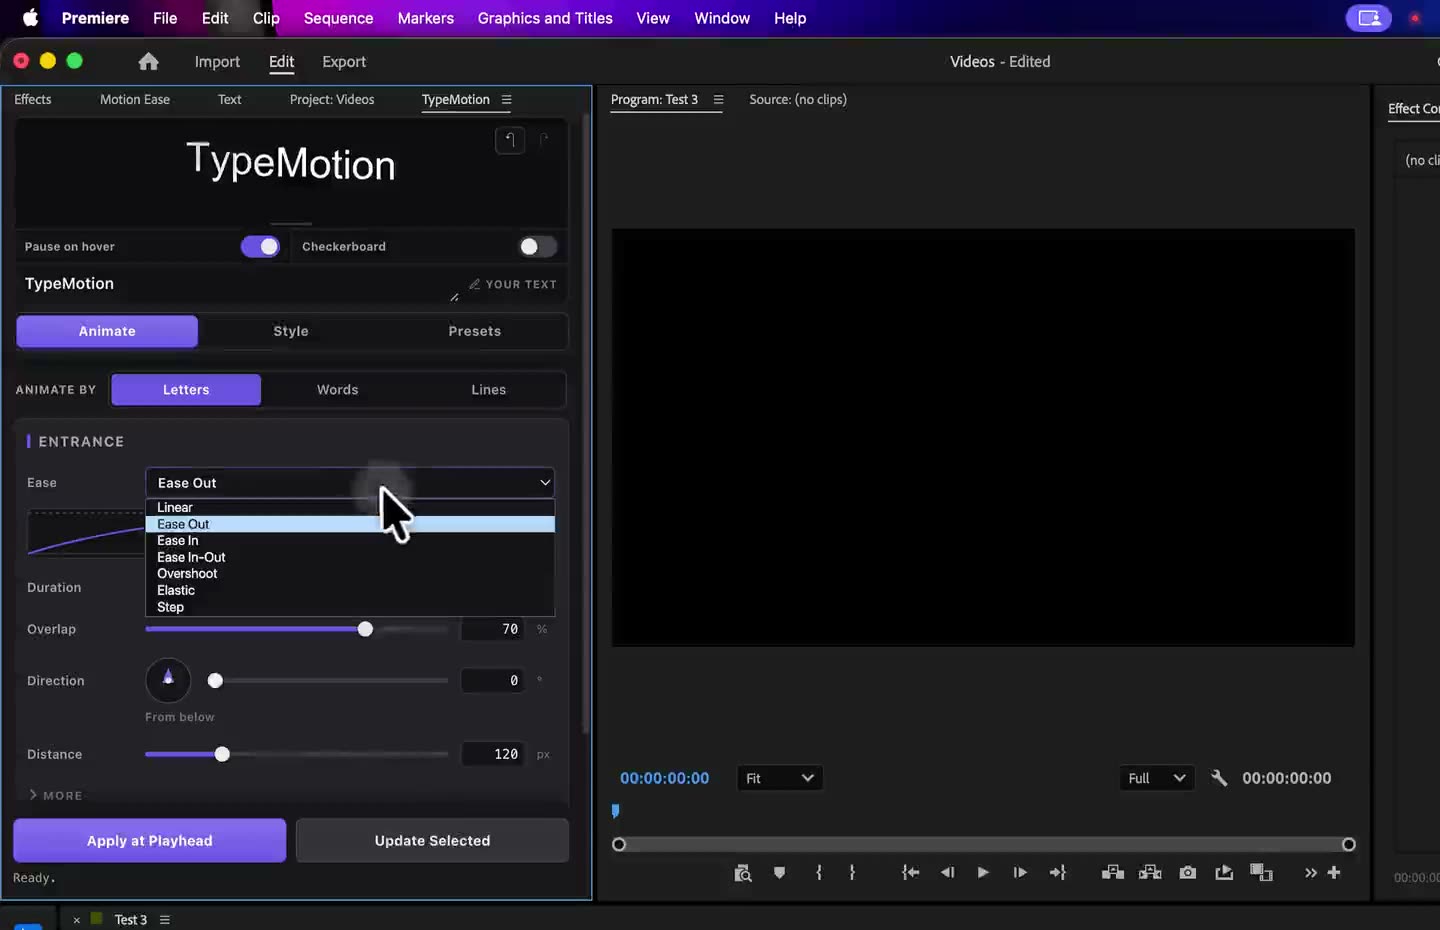Choose Ease Out from the Ease list
Image resolution: width=1440 pixels, height=930 pixels.
click(350, 524)
